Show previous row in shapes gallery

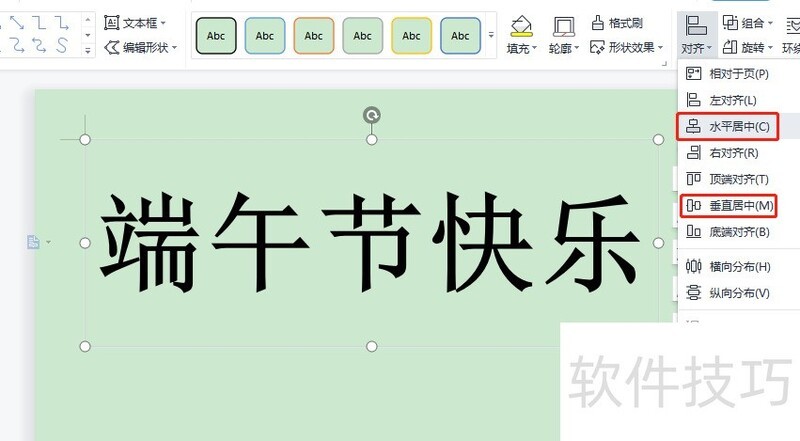pyautogui.click(x=88, y=20)
